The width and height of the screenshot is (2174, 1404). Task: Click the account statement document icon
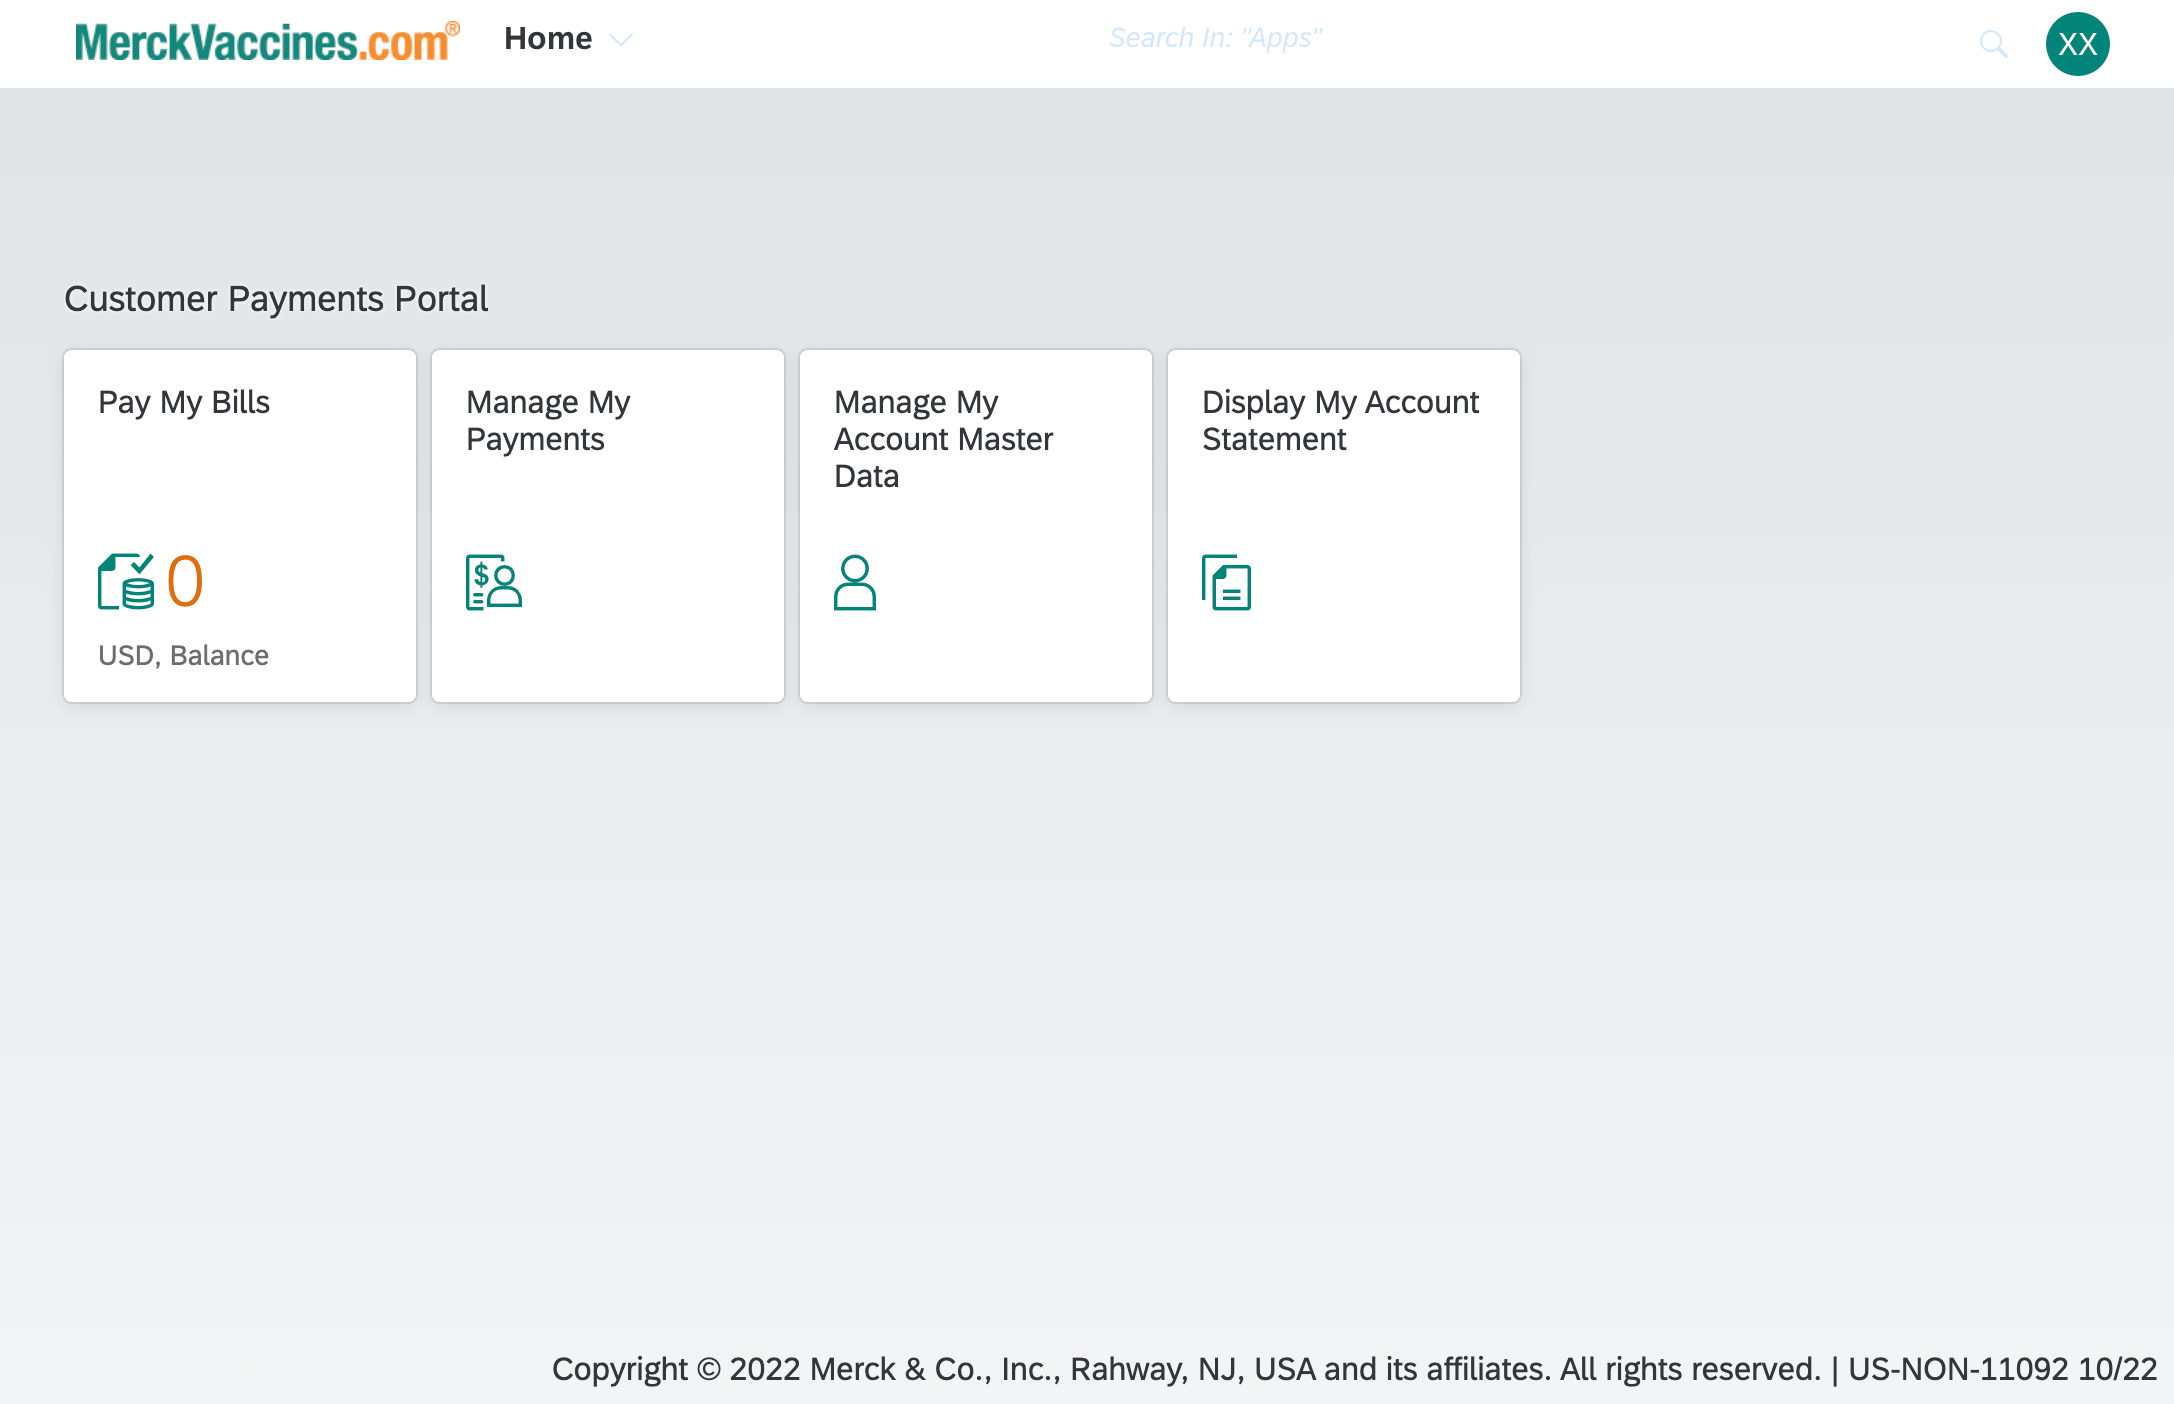[x=1226, y=582]
